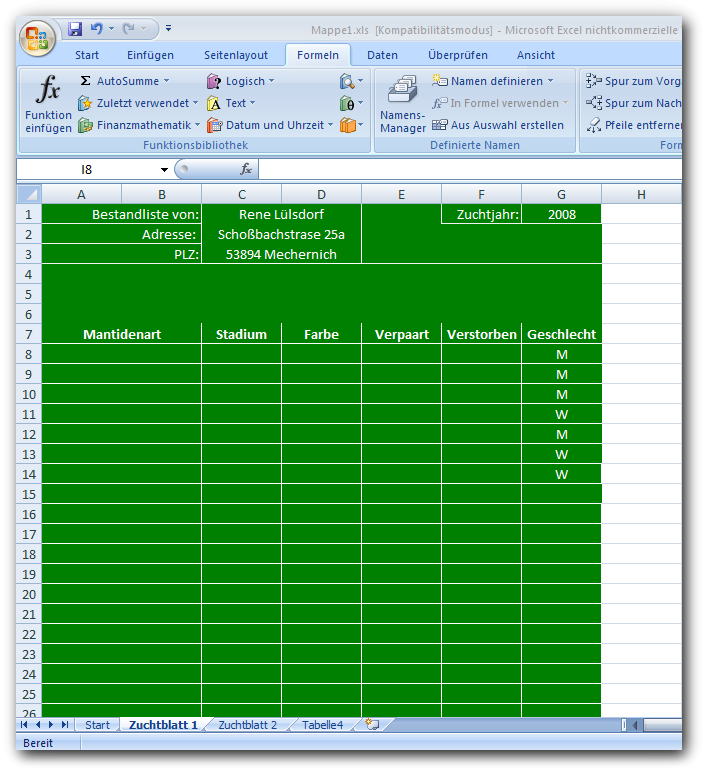
Task: Insert a new worksheet tab icon
Action: [x=372, y=724]
